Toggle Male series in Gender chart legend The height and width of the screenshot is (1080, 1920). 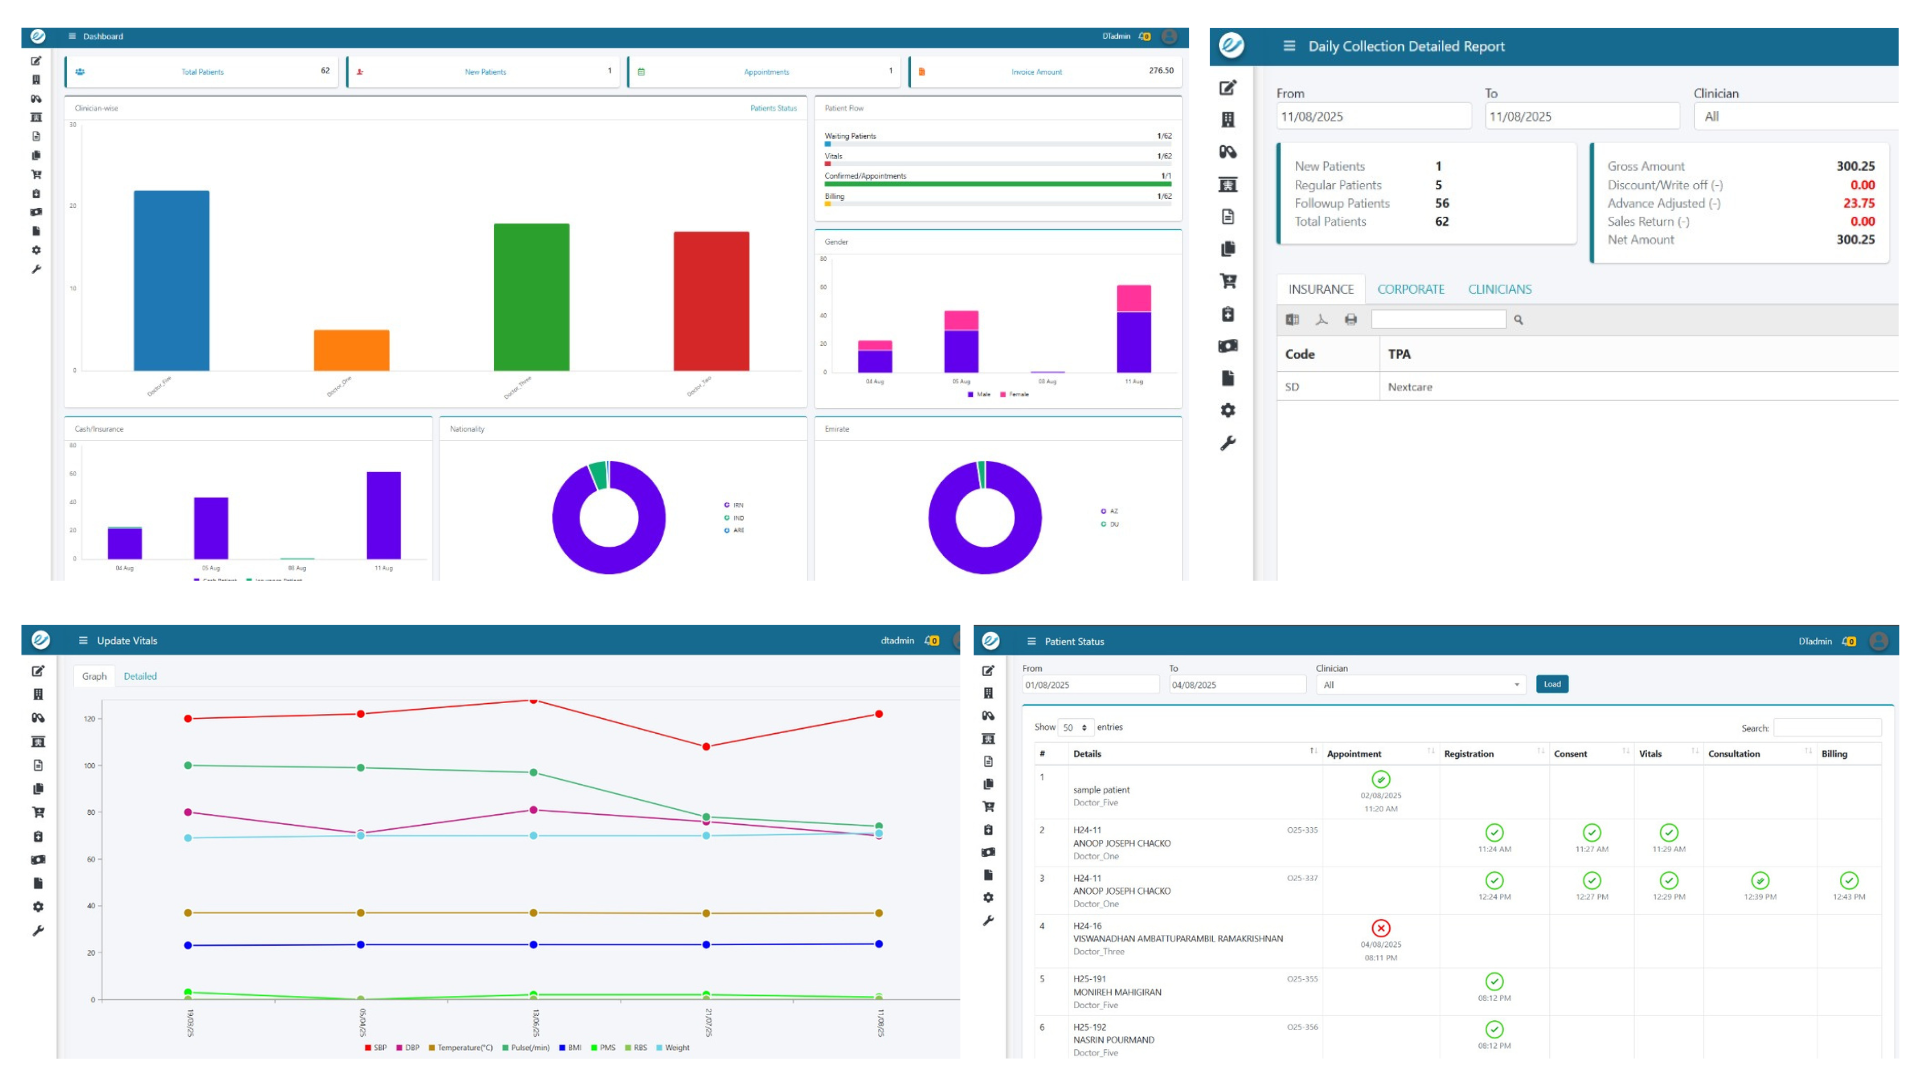(978, 394)
